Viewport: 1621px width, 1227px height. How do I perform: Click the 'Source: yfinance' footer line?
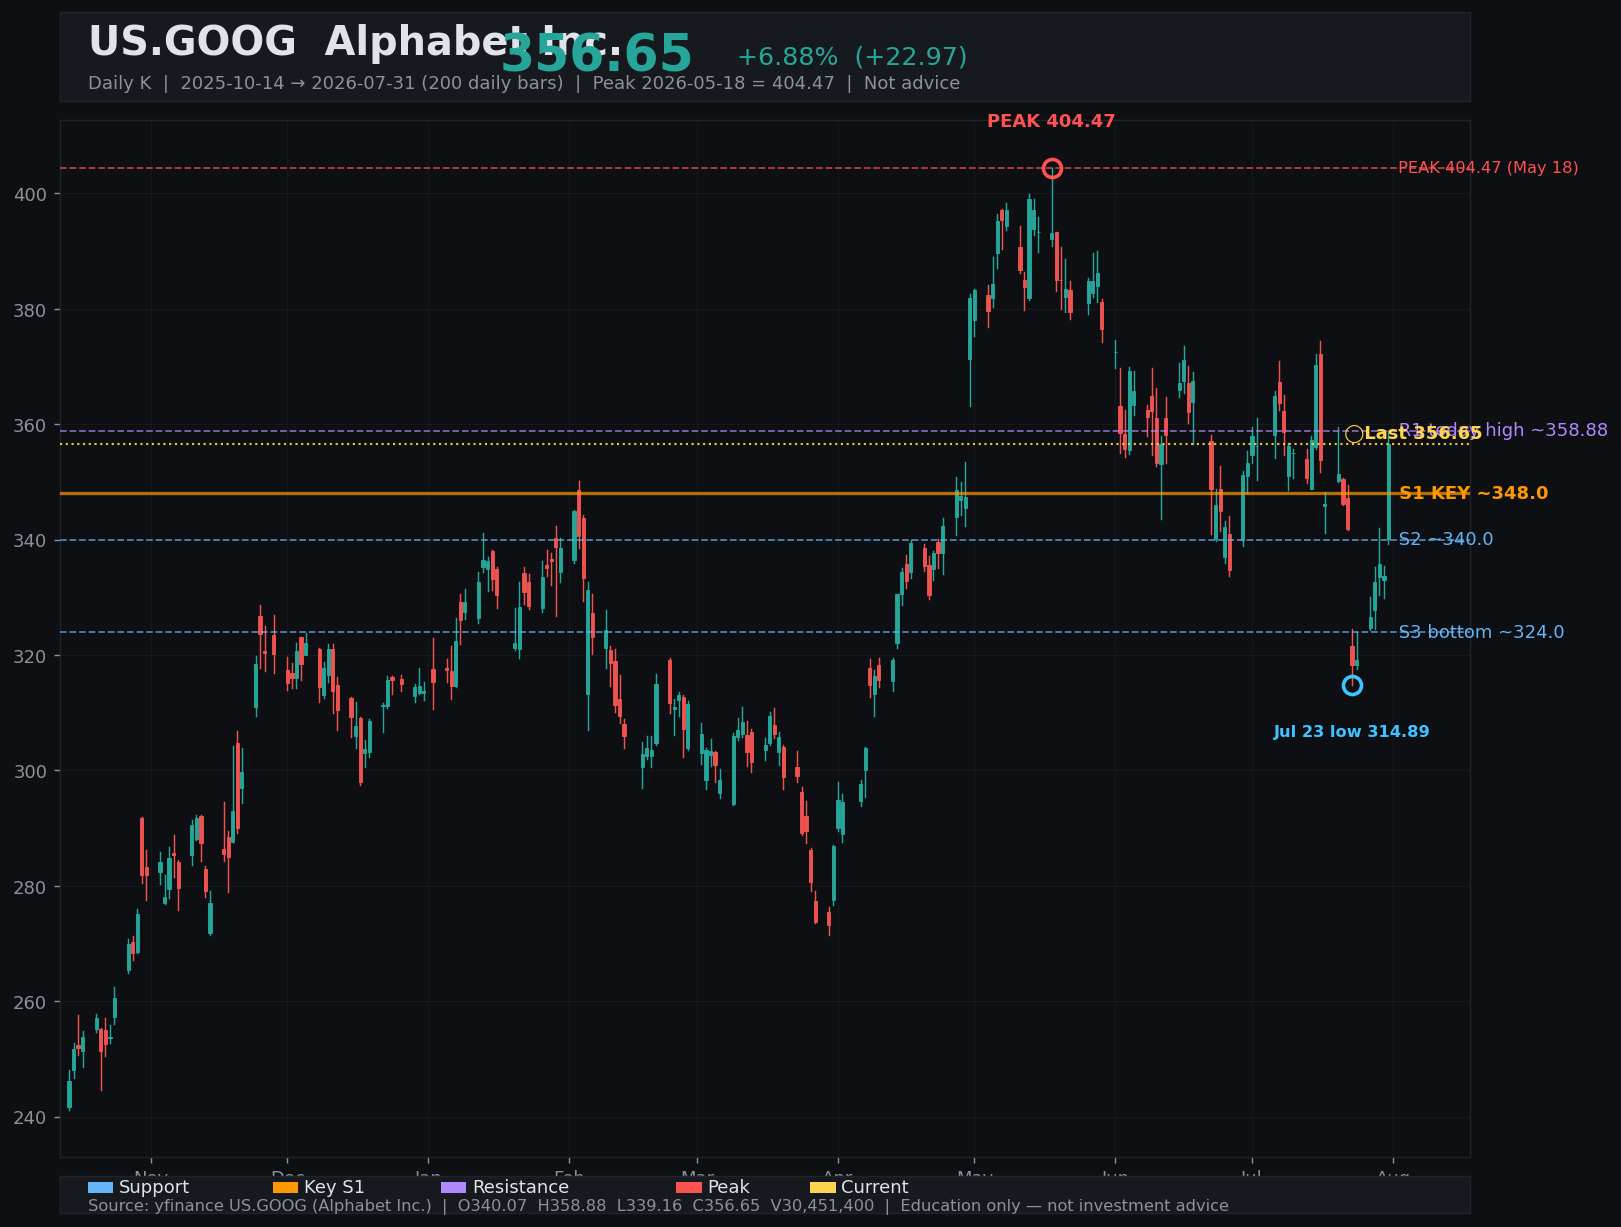pyautogui.click(x=658, y=1205)
